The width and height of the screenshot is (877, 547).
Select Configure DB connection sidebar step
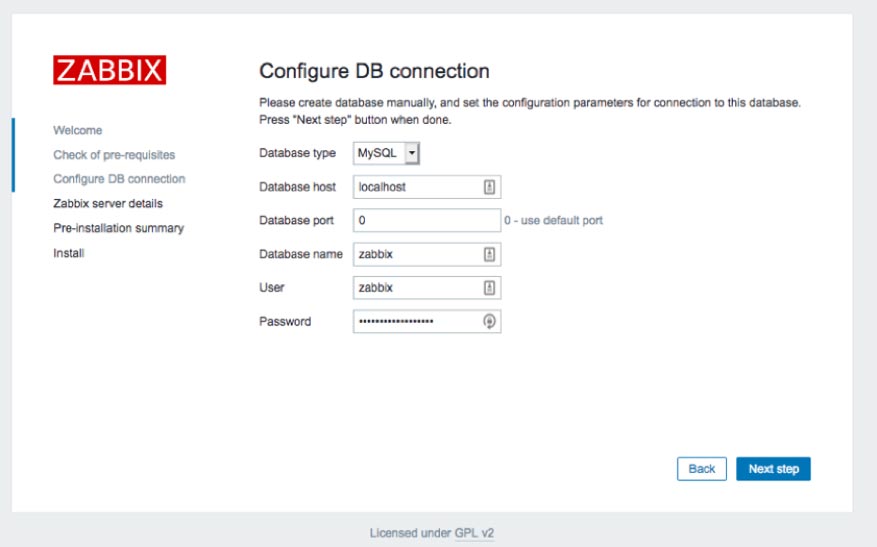pos(119,179)
